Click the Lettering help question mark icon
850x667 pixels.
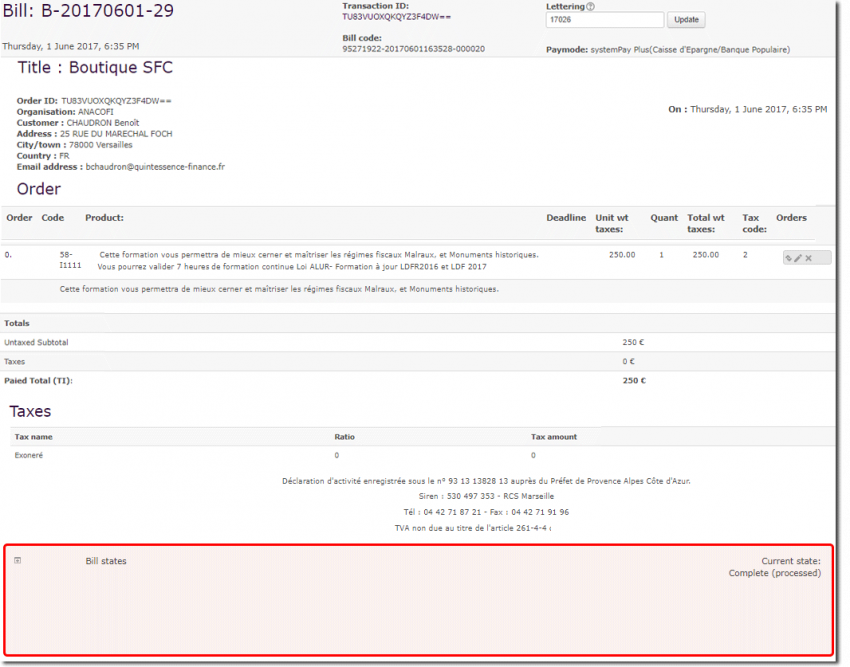click(x=591, y=7)
